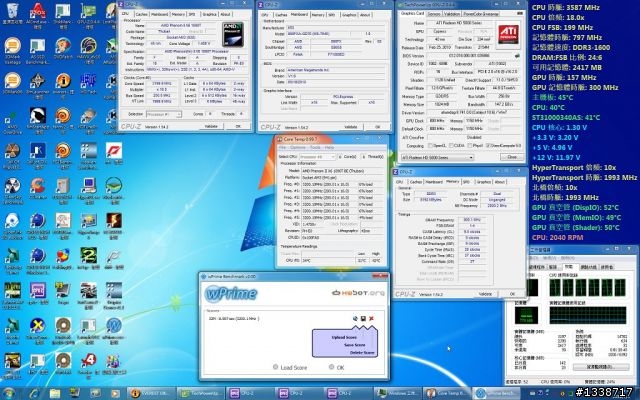Click Validate in the Mainboard CPU-Z window
This screenshot has height=400, width=640.
tap(351, 127)
